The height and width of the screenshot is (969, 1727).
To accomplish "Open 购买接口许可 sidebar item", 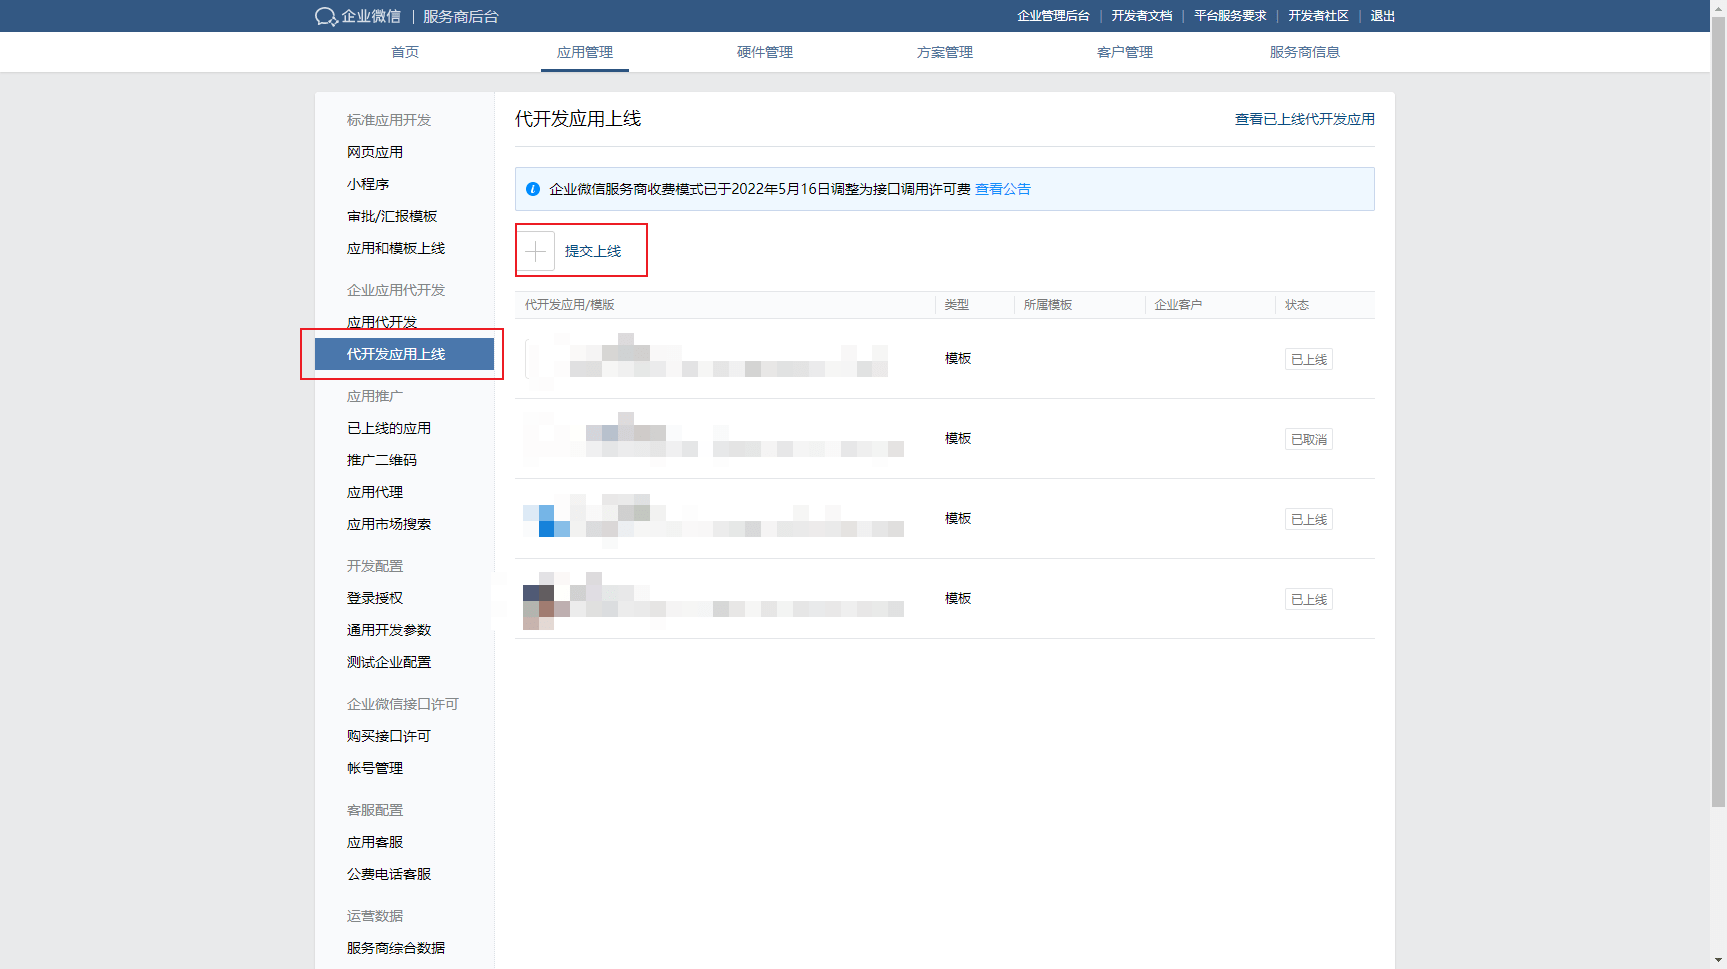I will [389, 736].
